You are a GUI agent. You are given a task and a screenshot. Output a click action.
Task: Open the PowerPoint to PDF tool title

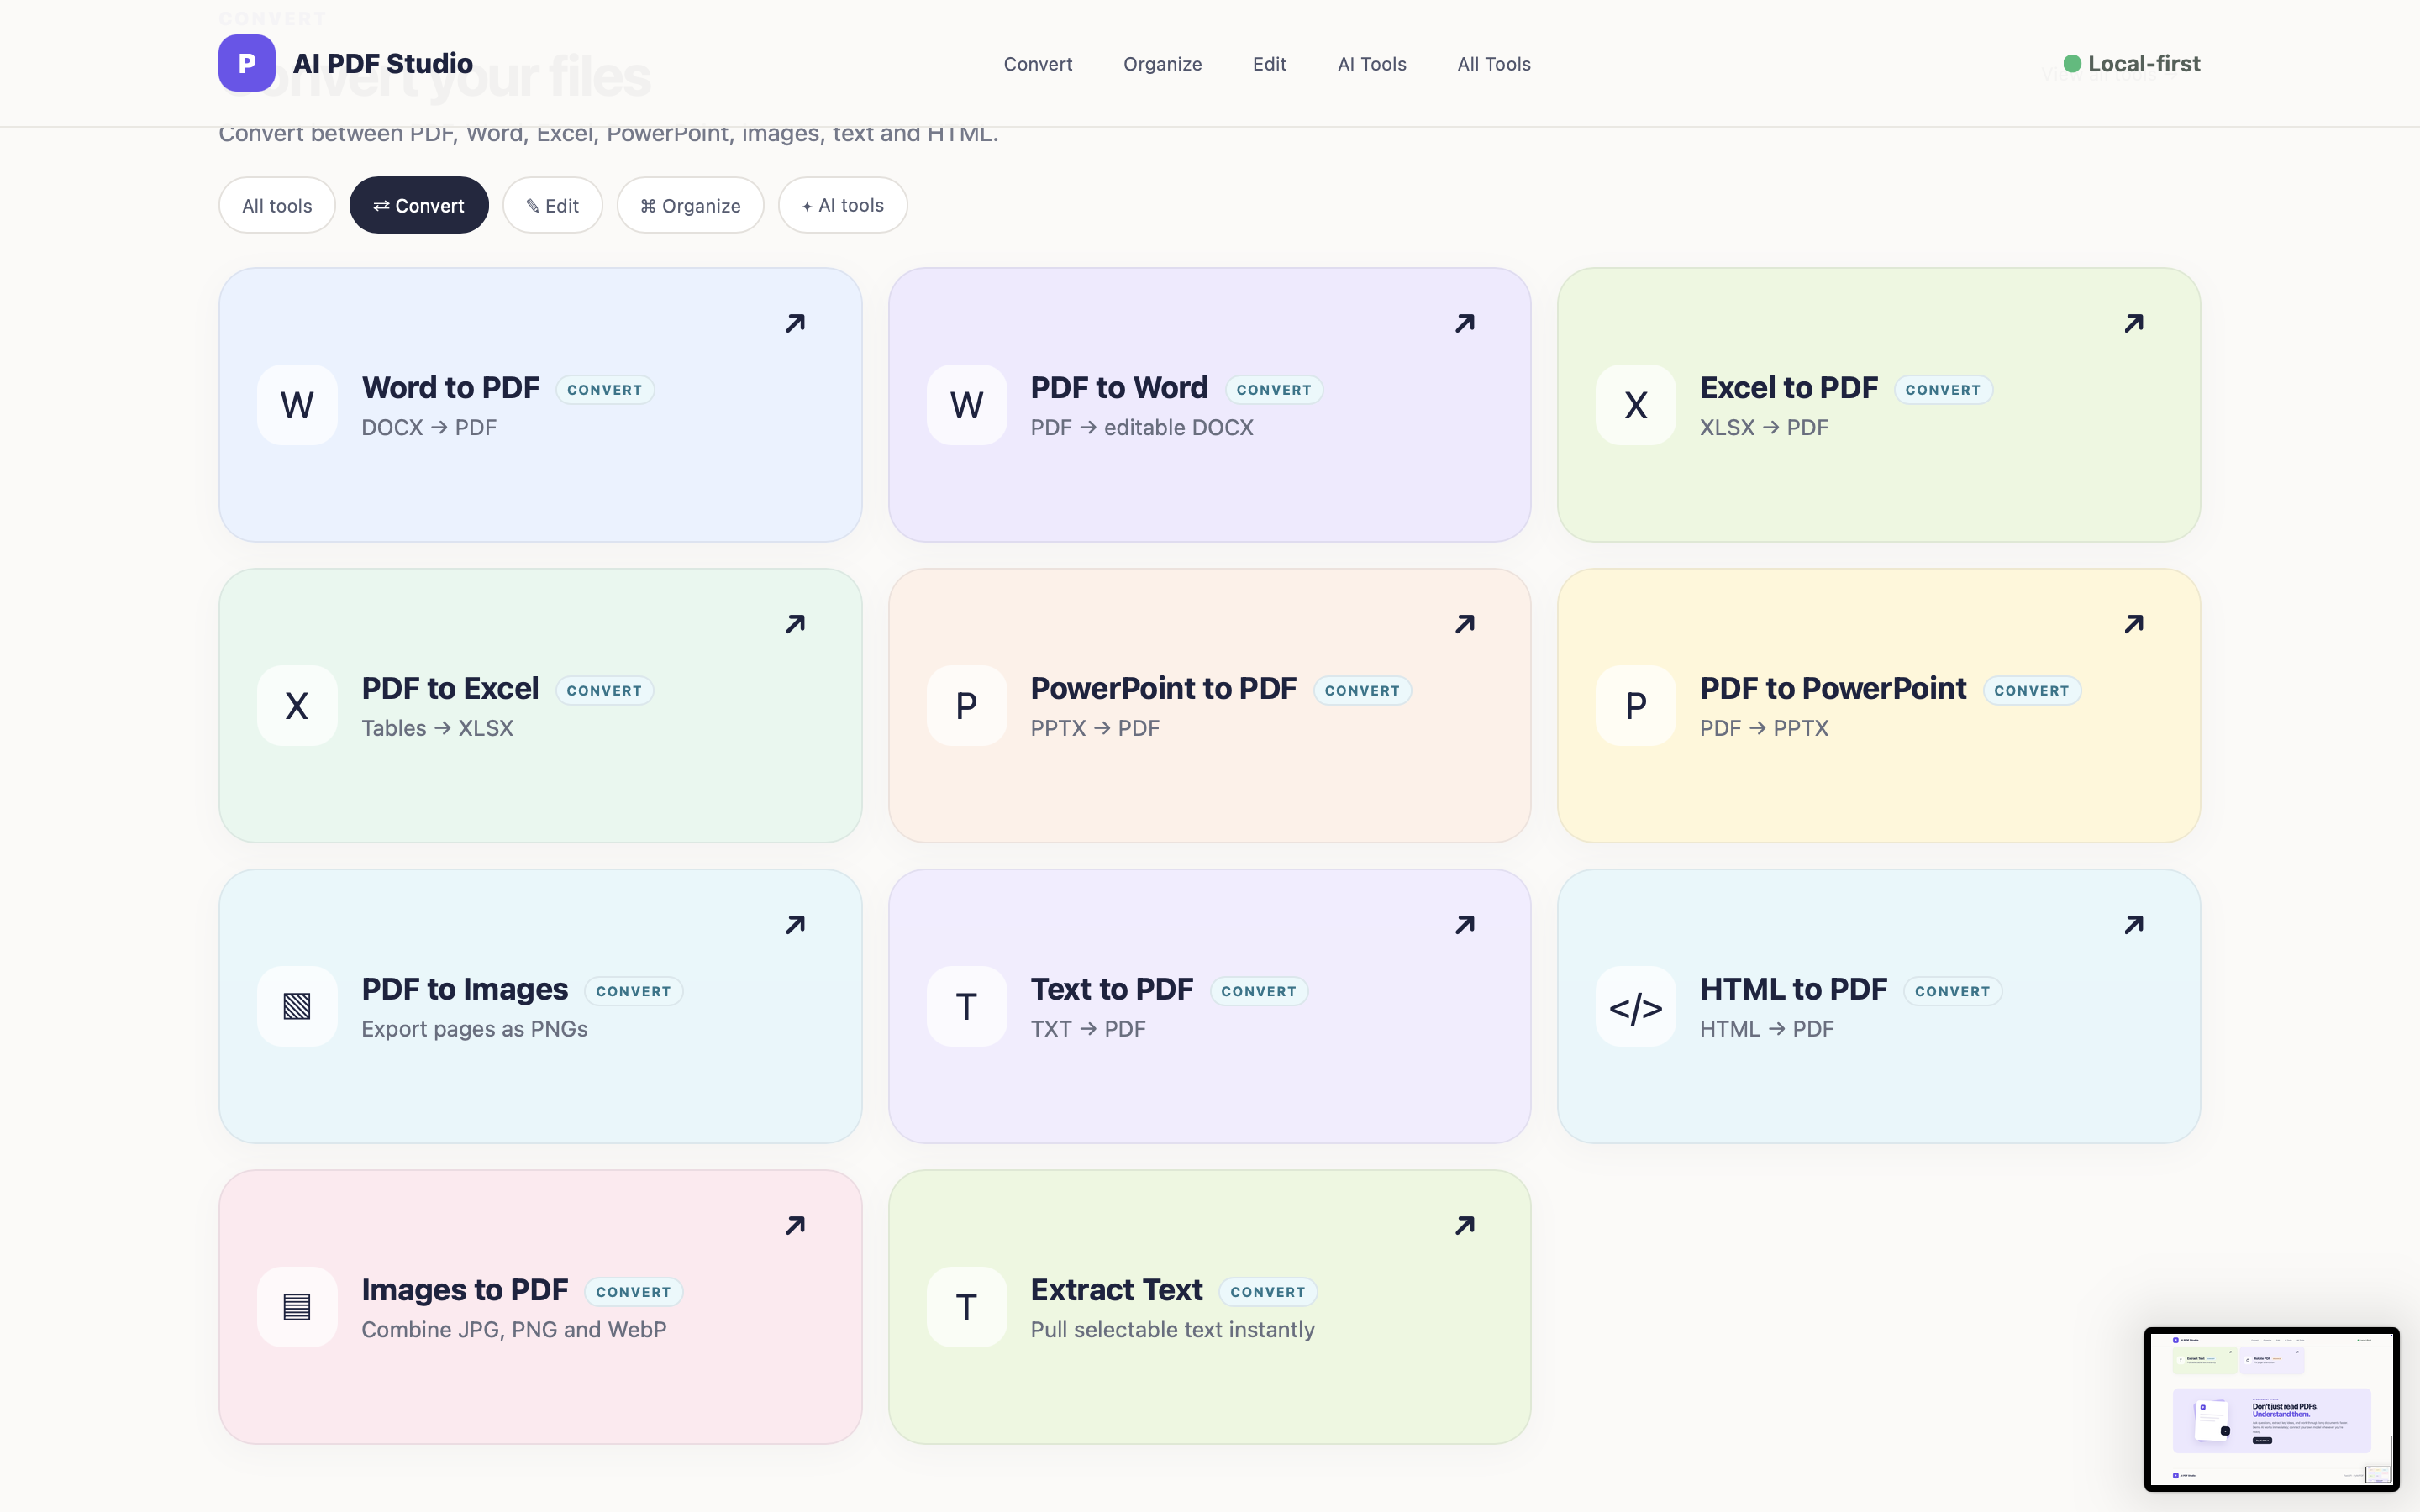(1163, 689)
